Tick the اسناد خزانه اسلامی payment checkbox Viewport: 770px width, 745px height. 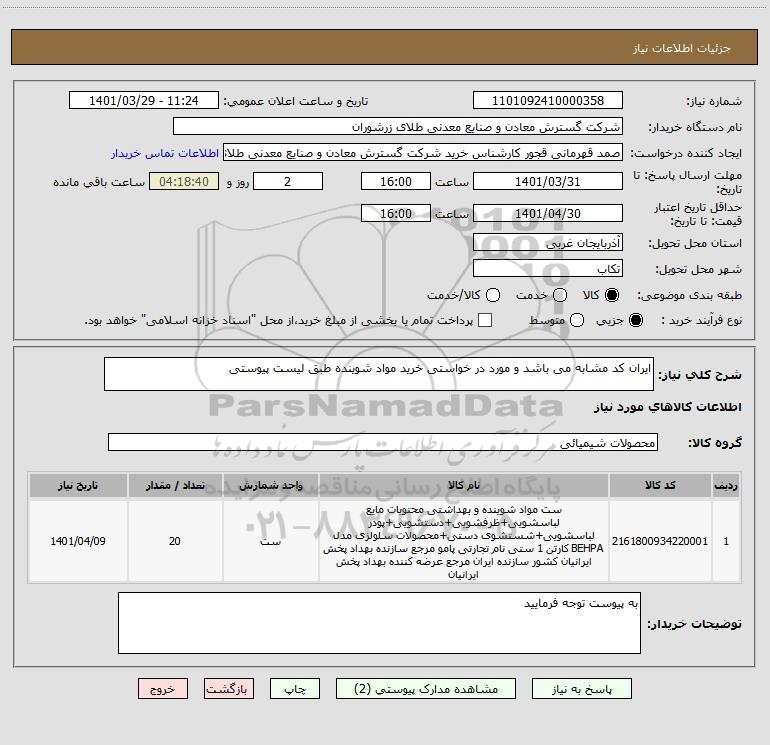tap(485, 320)
